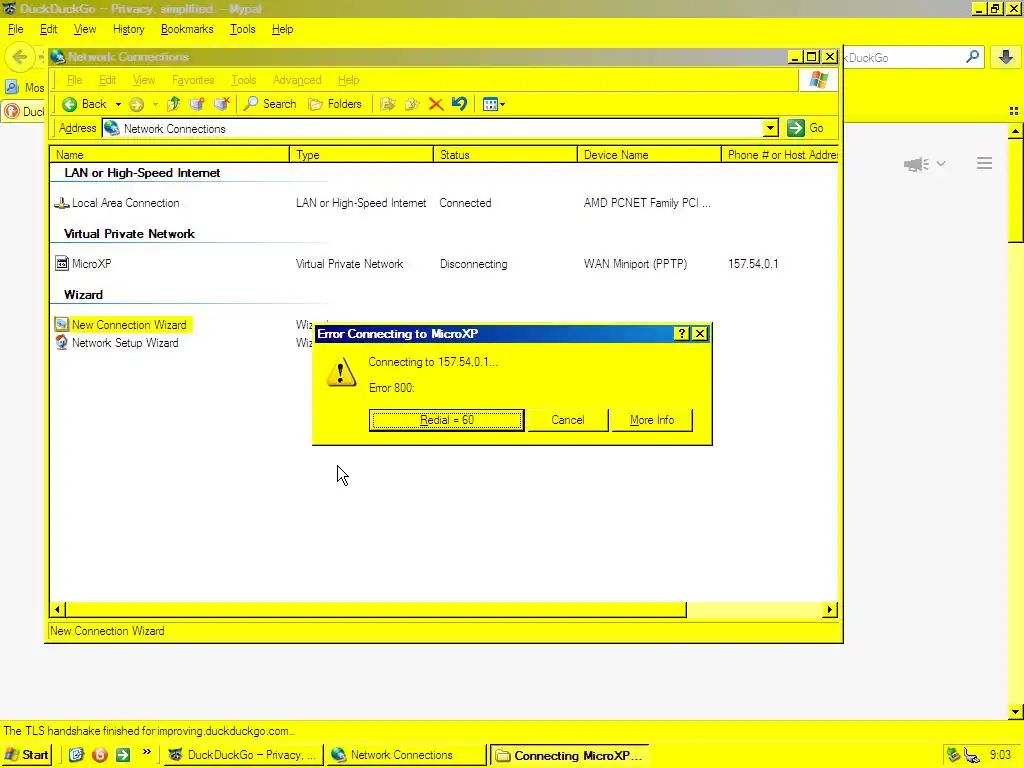Sort list by Name column header
Viewport: 1024px width, 768px height.
pos(170,155)
